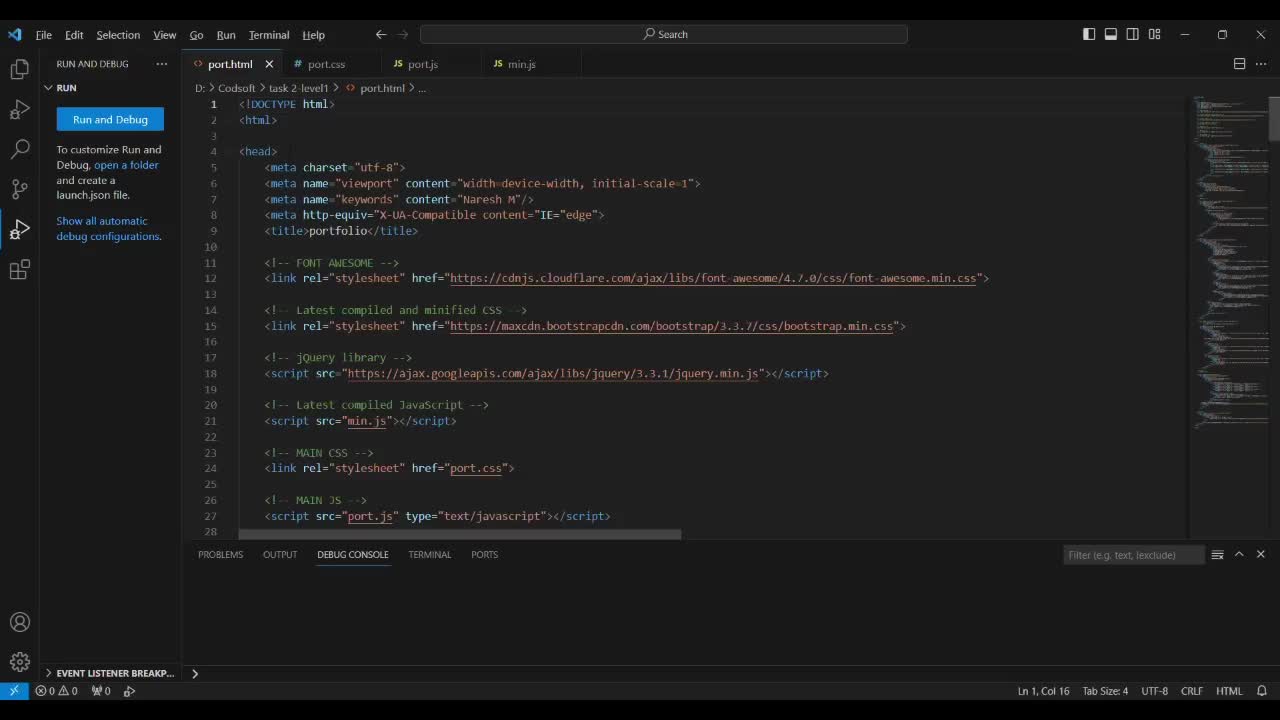The width and height of the screenshot is (1280, 720).
Task: Open the Explorer view in activity bar
Action: (19, 69)
